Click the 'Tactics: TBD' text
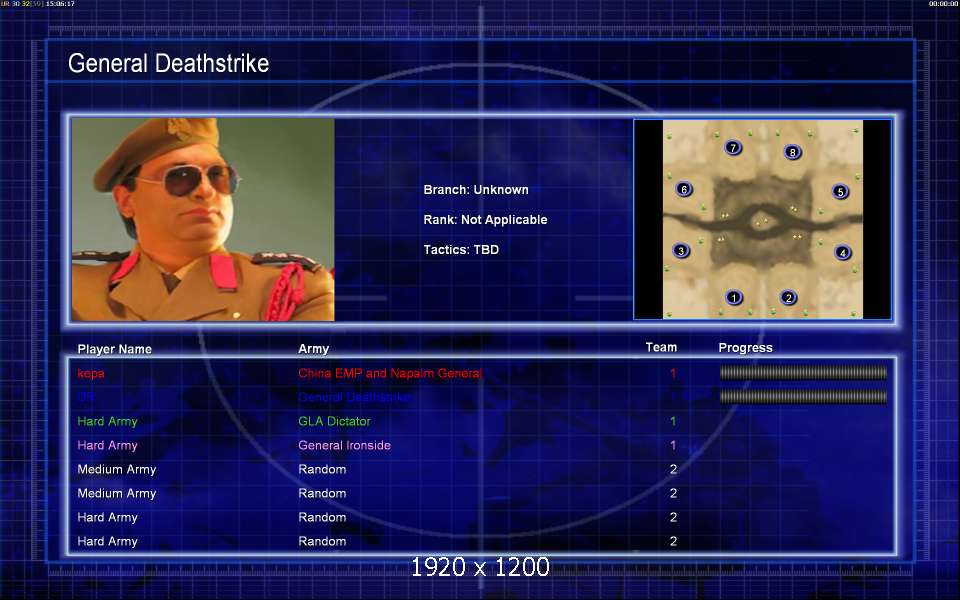The width and height of the screenshot is (960, 600). point(461,250)
